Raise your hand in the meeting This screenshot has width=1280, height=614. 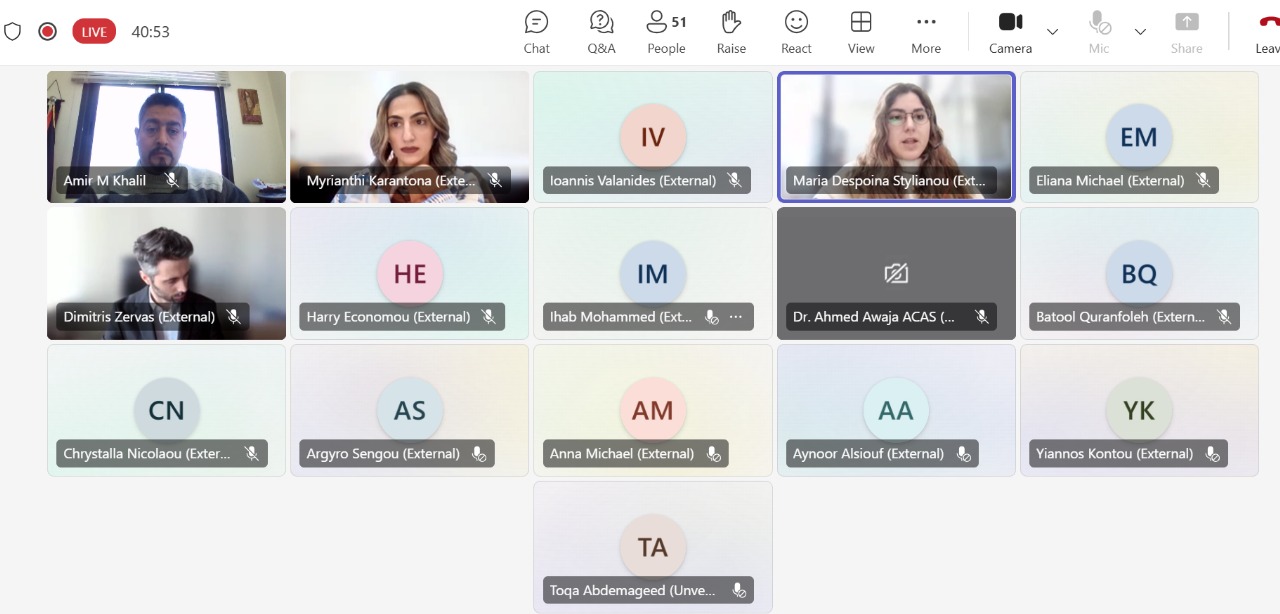731,32
